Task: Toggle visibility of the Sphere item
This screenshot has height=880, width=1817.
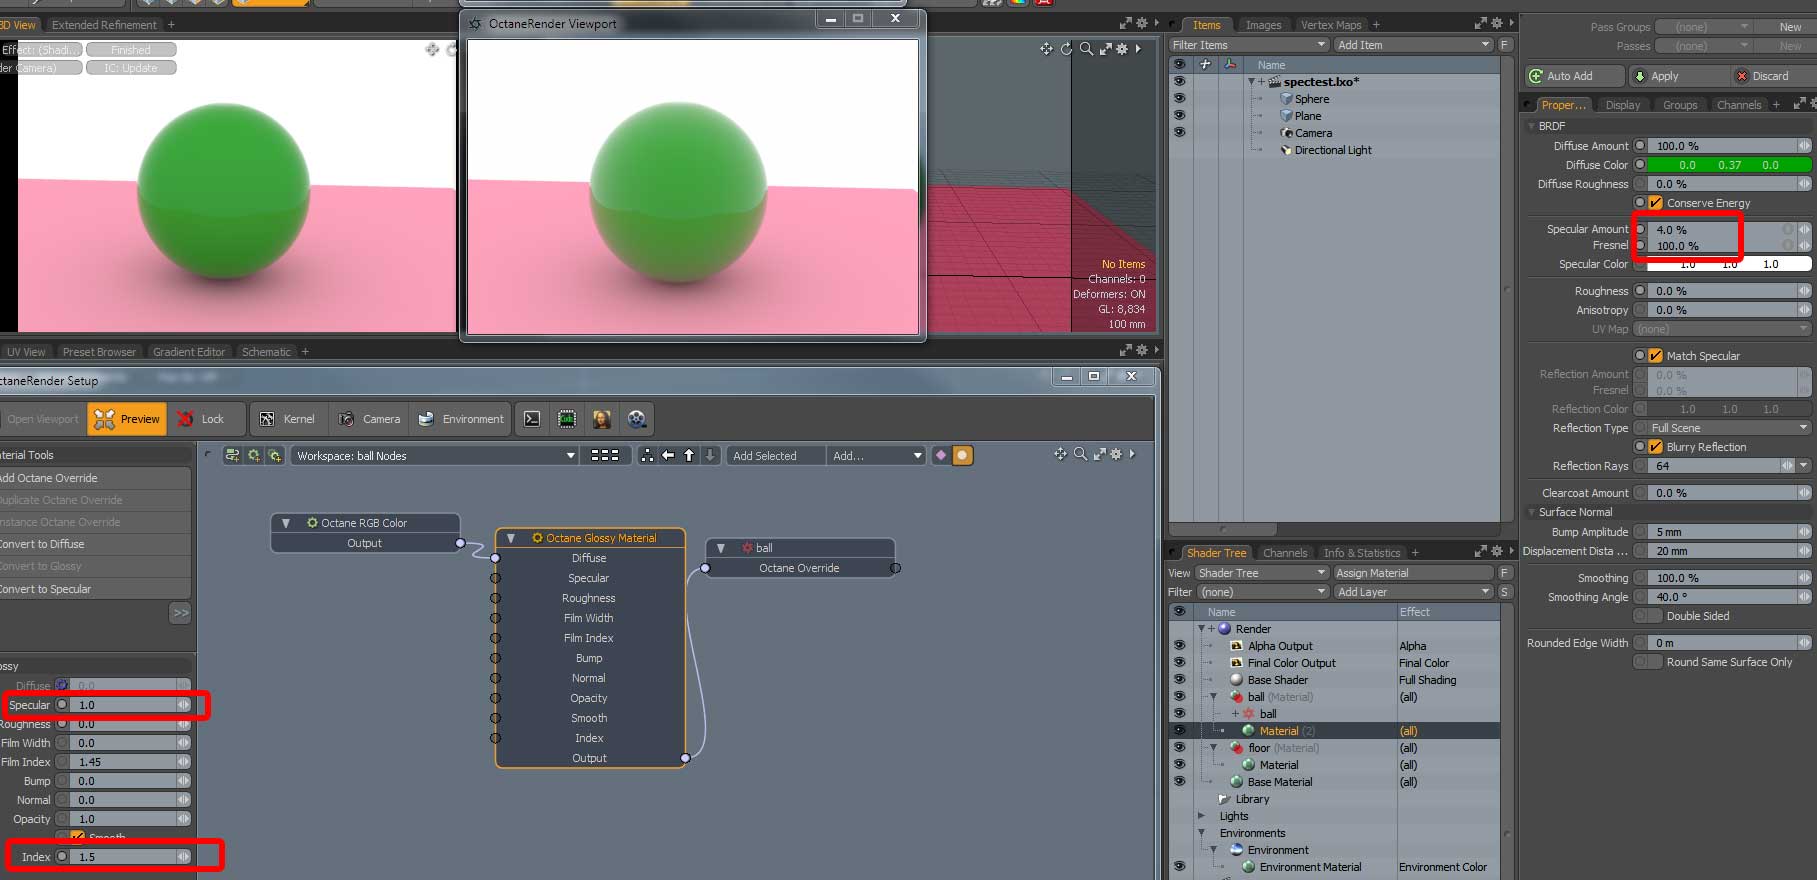Action: (x=1180, y=99)
